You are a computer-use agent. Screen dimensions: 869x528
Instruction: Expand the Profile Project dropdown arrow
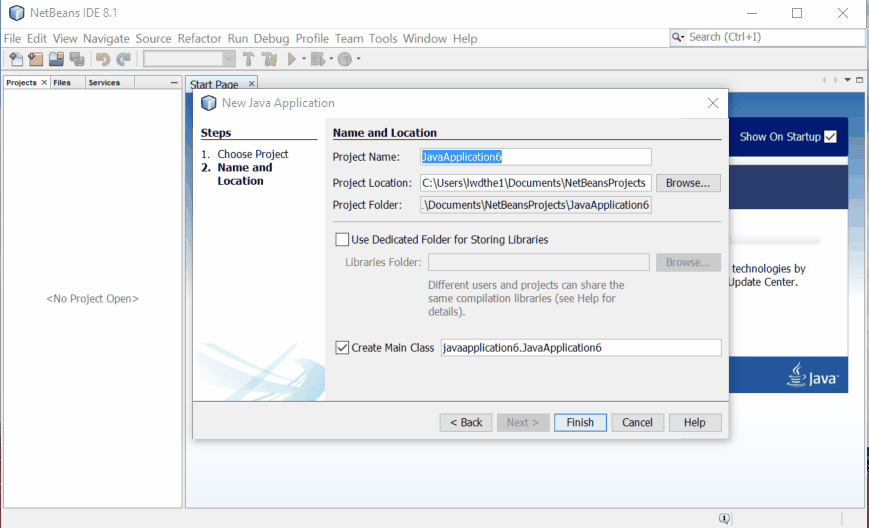point(359,59)
